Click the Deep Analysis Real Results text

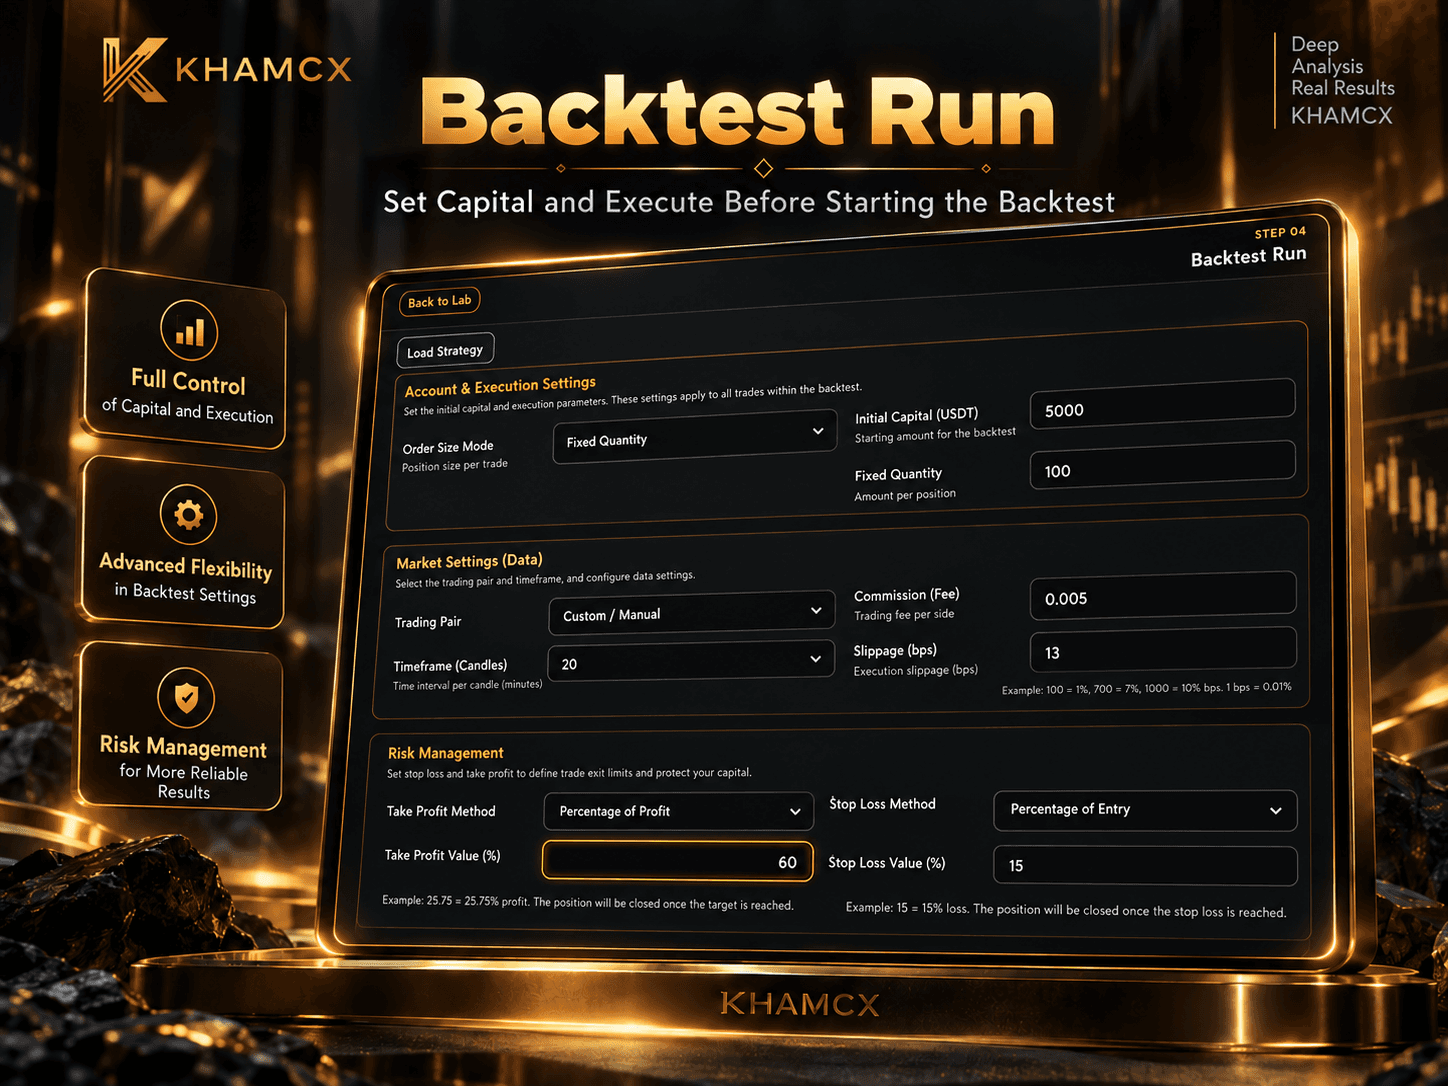1342,66
